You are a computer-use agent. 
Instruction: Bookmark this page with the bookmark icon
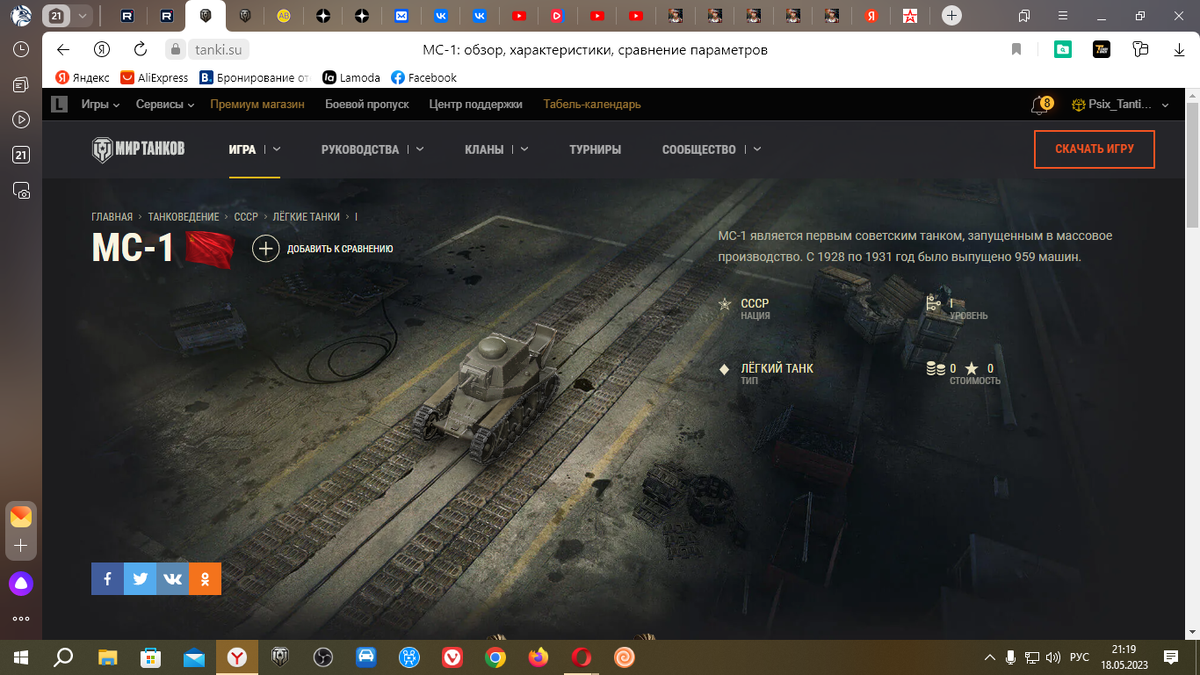coord(1016,50)
